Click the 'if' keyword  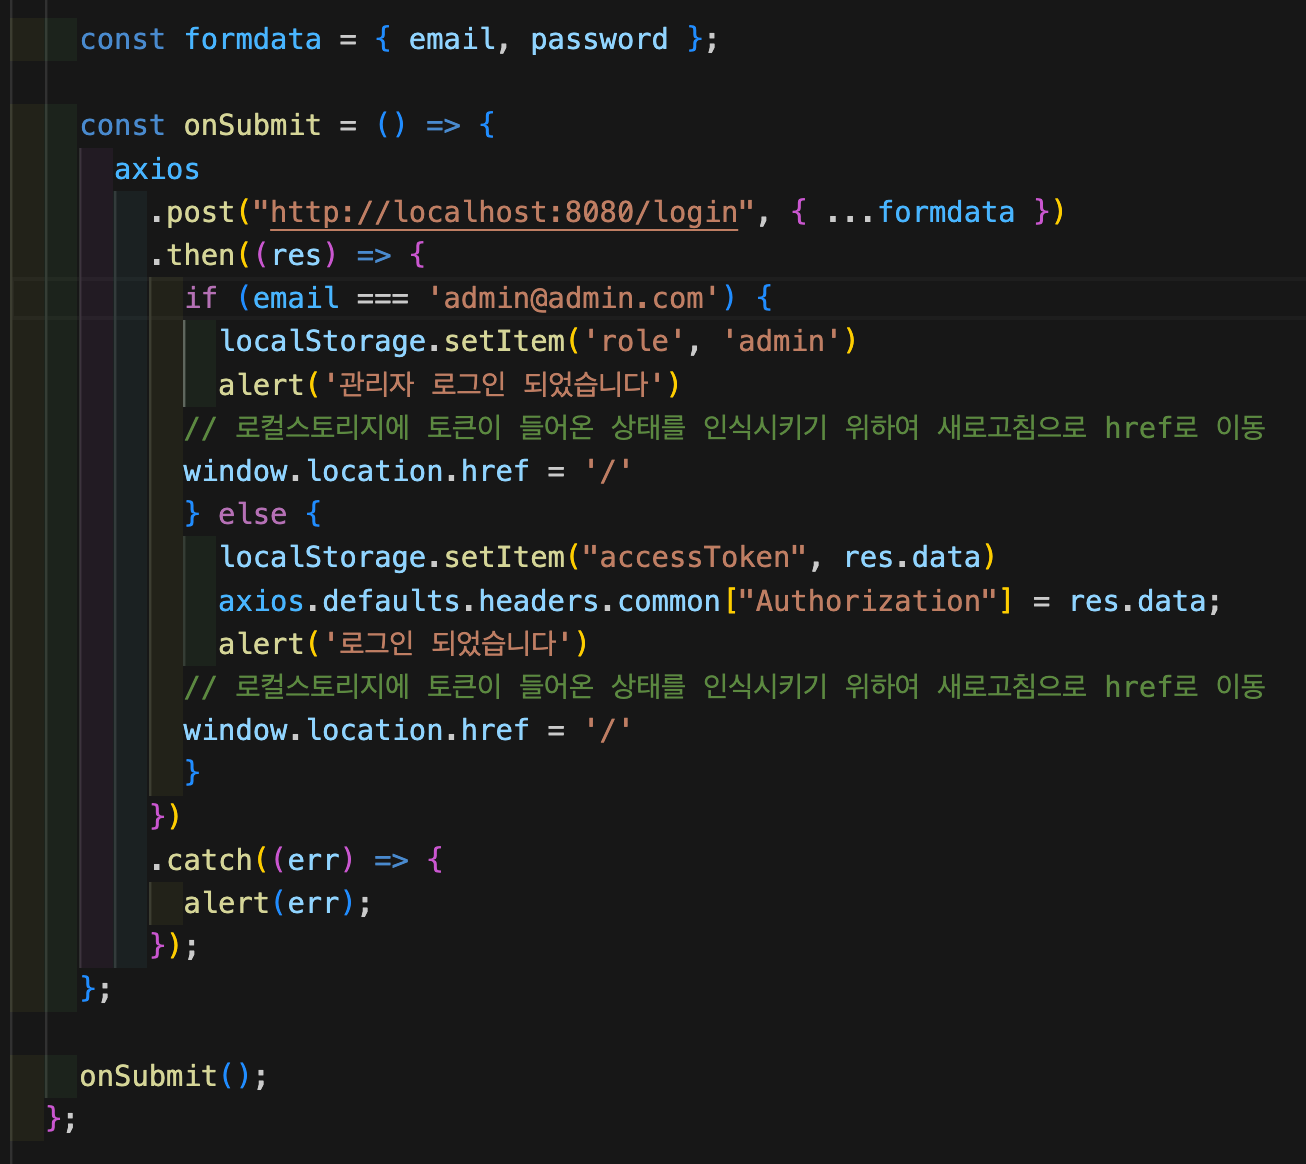click(201, 298)
